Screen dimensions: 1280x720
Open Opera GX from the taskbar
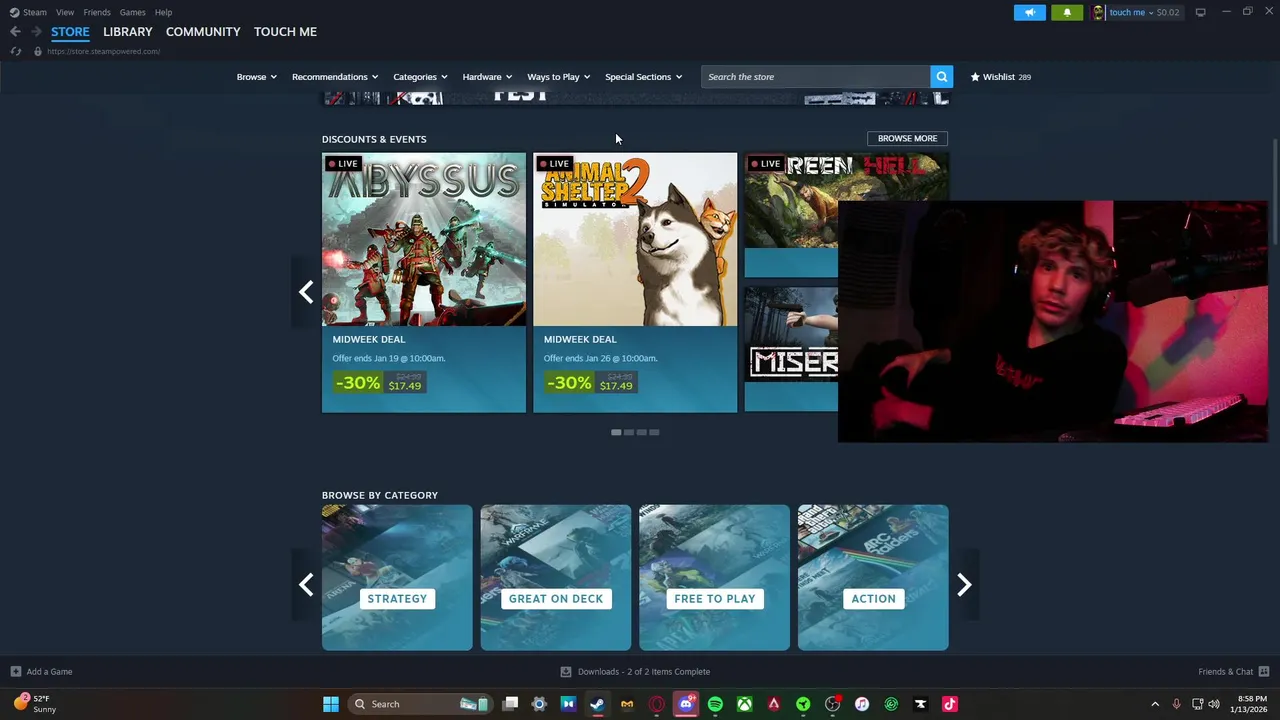click(656, 704)
